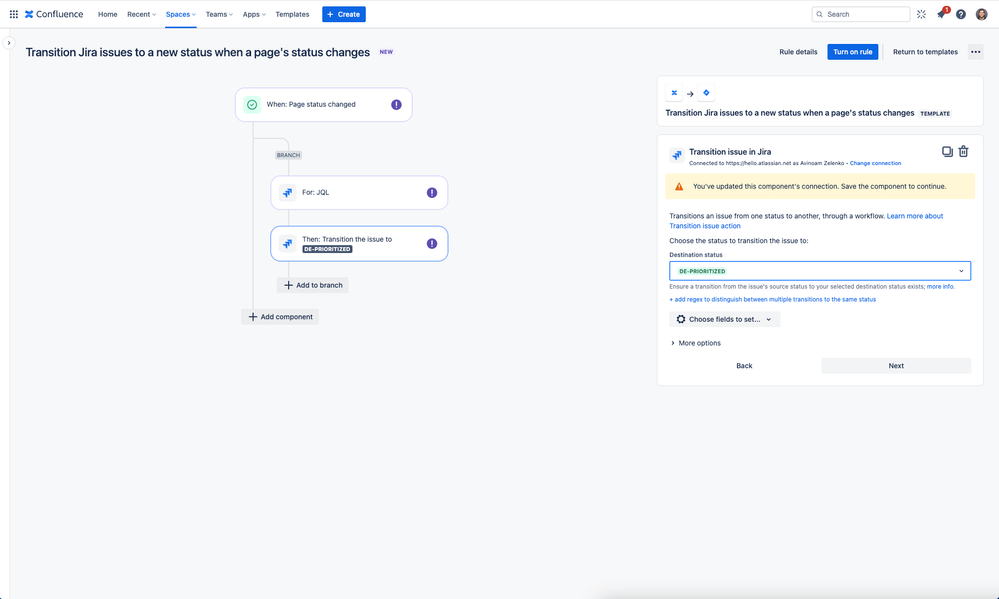The width and height of the screenshot is (999, 599).
Task: Open the Recent dropdown menu
Action: pyautogui.click(x=141, y=14)
